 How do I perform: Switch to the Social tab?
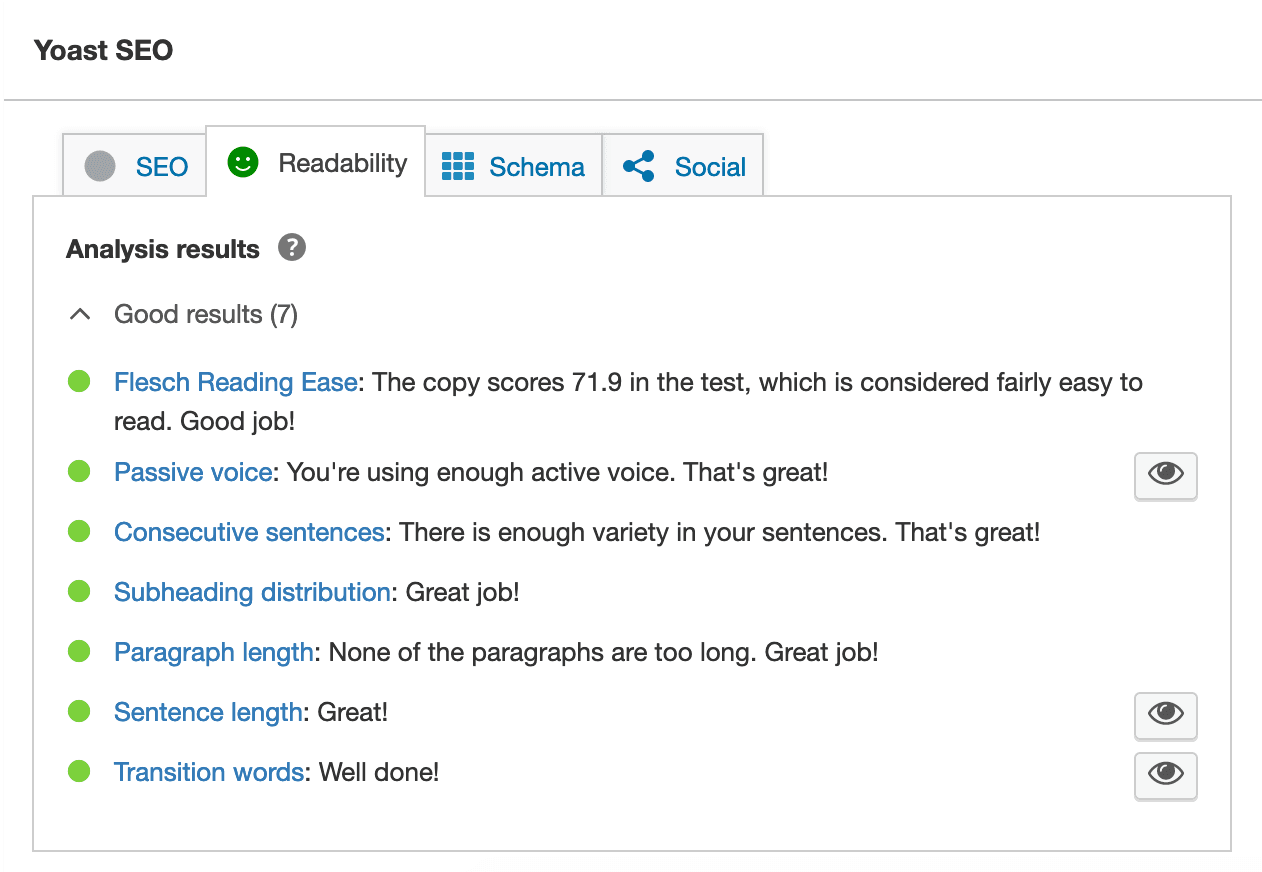point(682,166)
